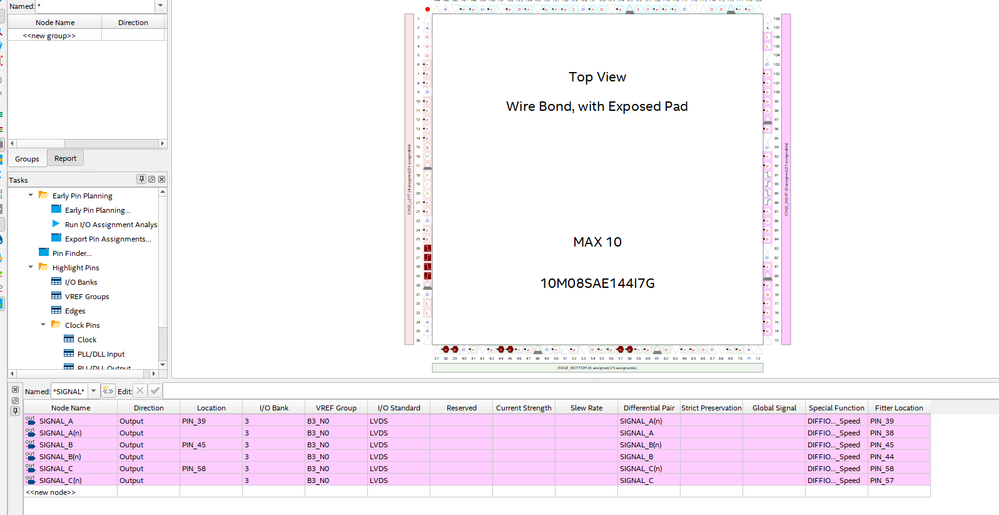Click the output pin icon of SIGNAL_C(n)

(x=30, y=480)
